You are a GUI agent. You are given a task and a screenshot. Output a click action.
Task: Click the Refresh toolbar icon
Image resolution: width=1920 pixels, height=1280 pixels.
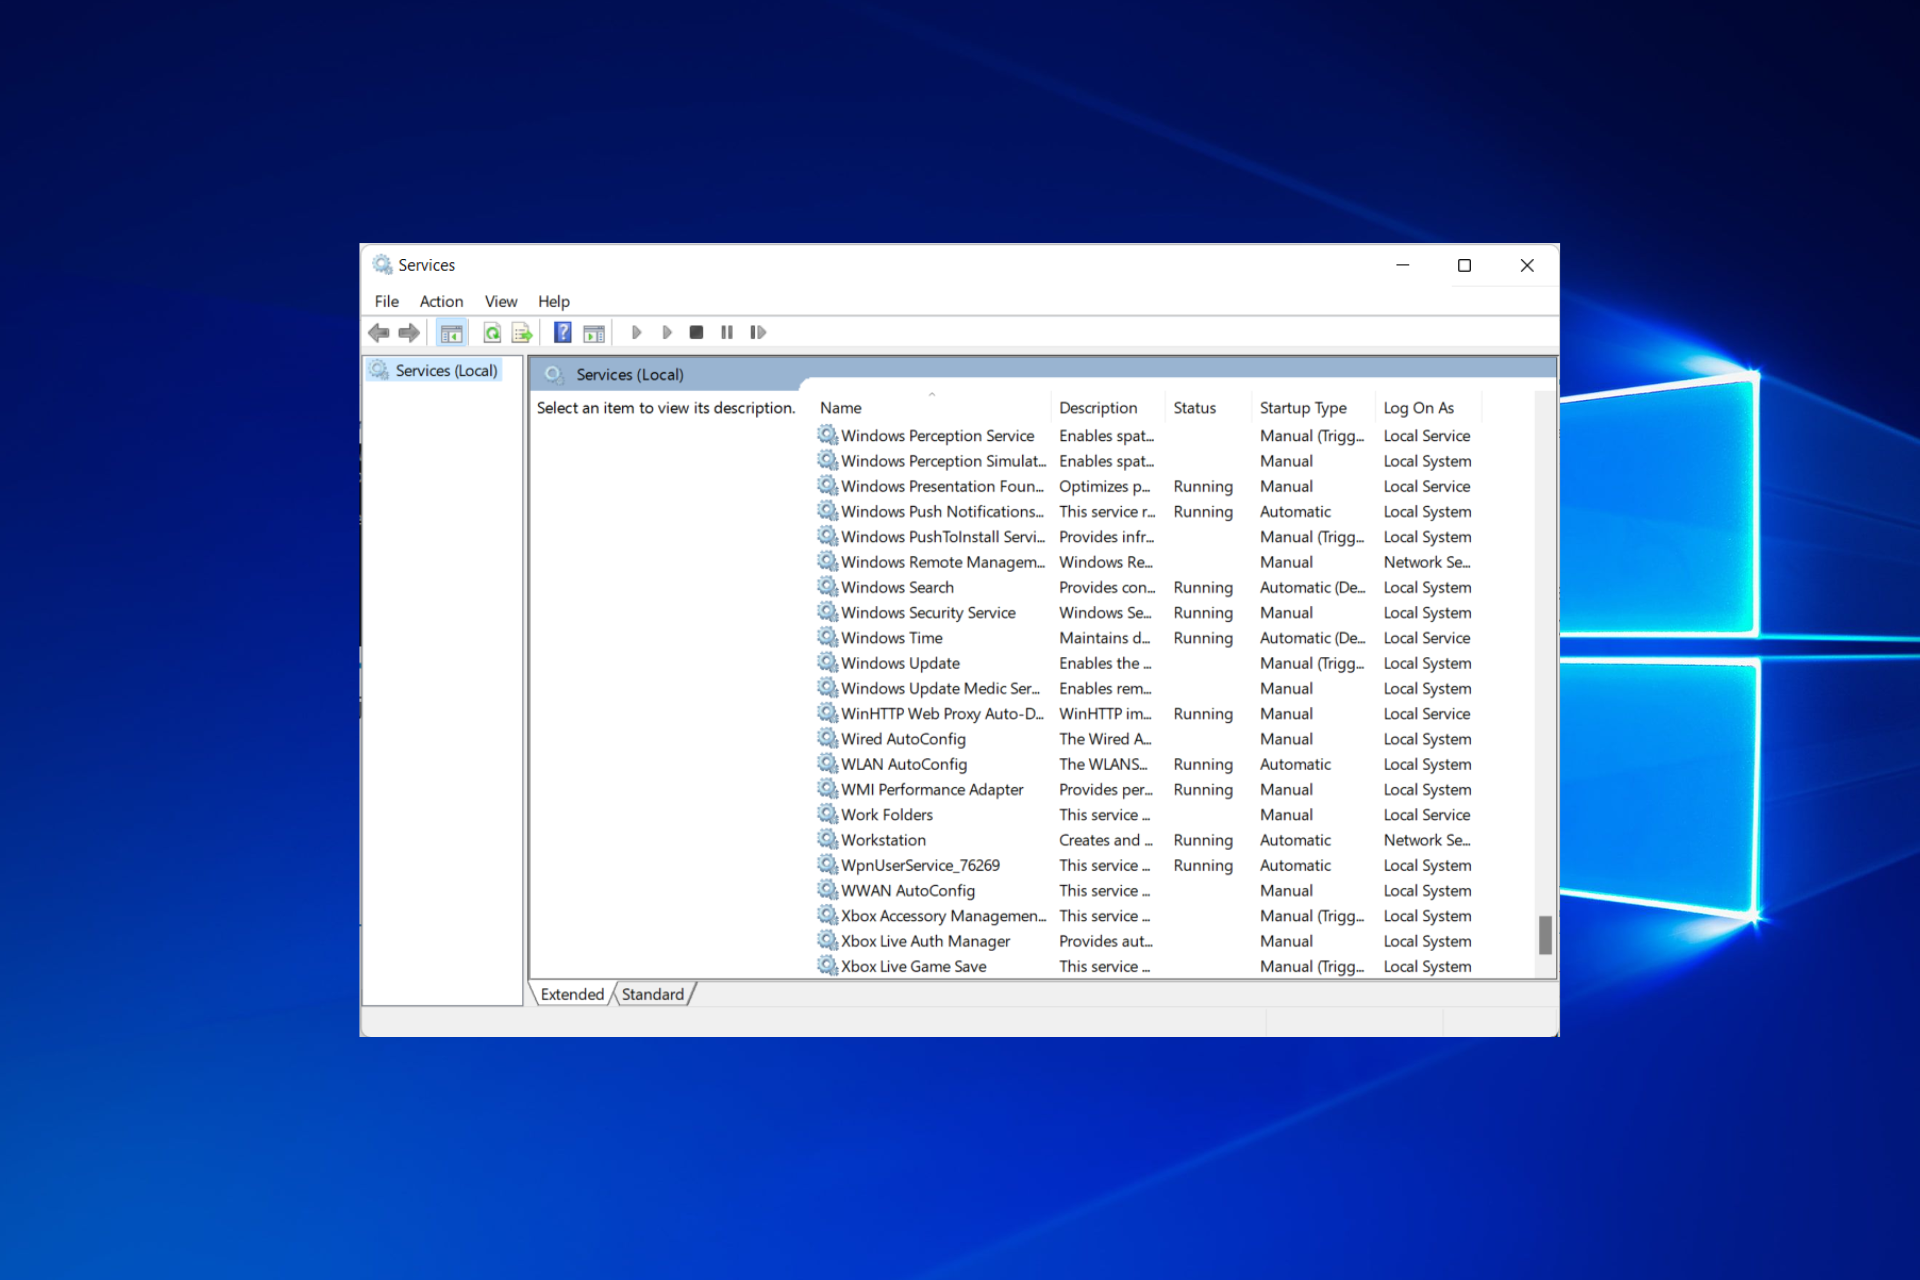tap(492, 333)
